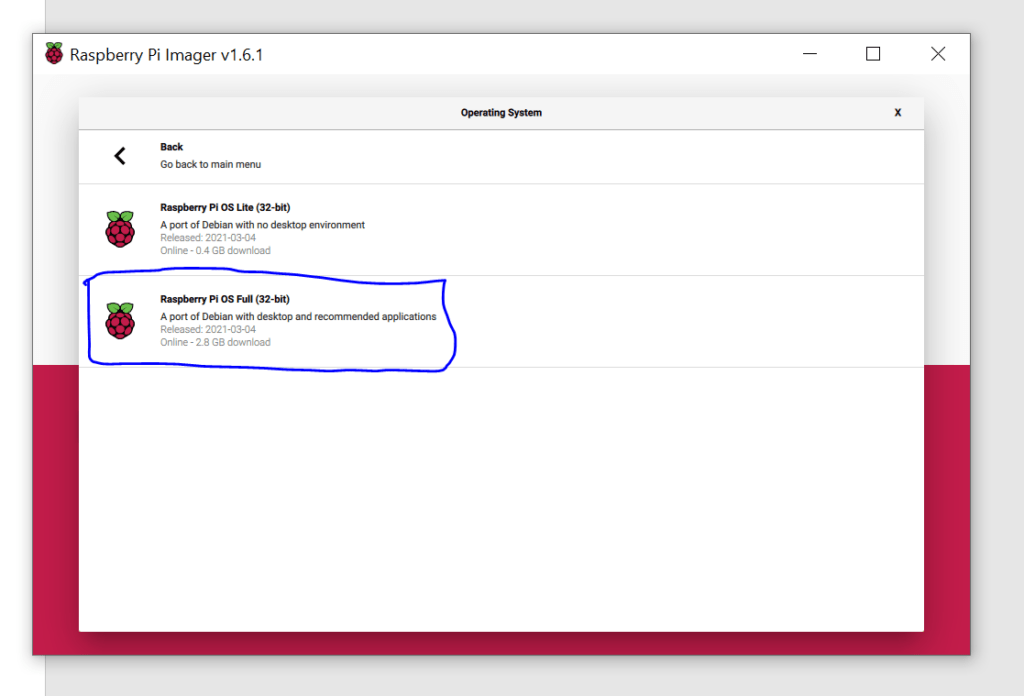Close the Raspberry Pi Imager window
The width and height of the screenshot is (1024, 696).
click(938, 54)
